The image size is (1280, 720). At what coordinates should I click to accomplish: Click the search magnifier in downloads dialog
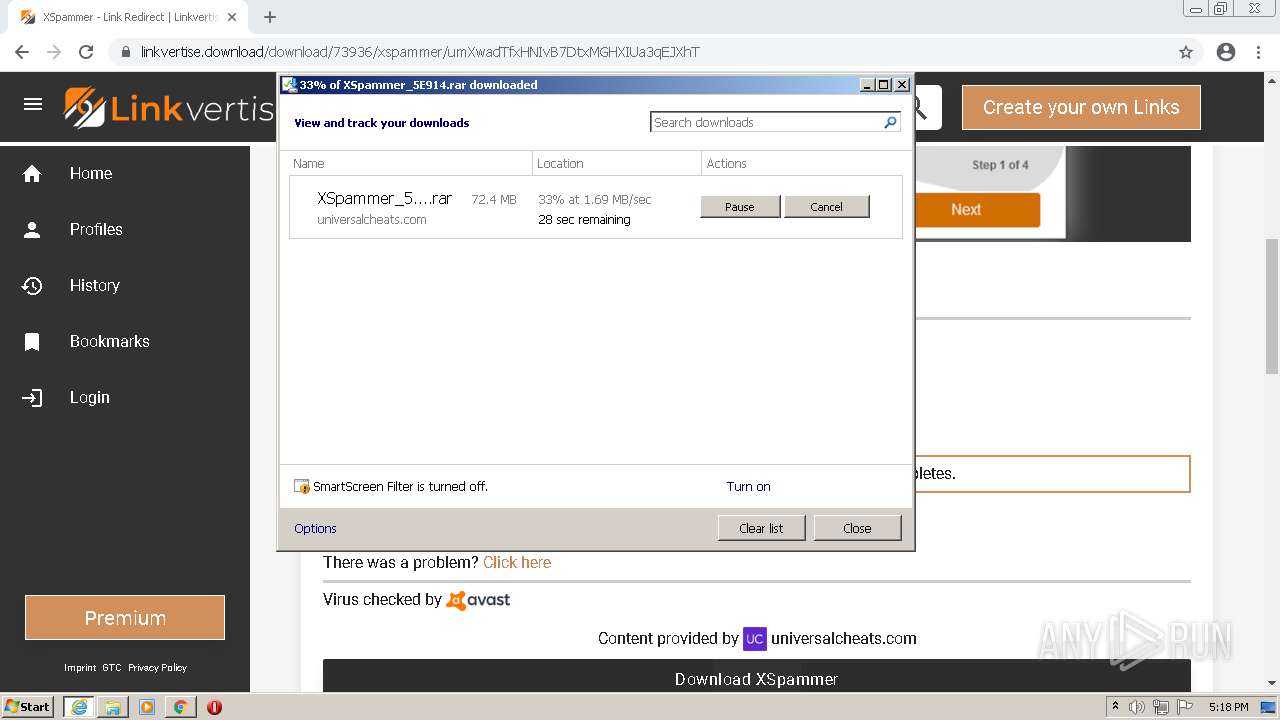(890, 122)
